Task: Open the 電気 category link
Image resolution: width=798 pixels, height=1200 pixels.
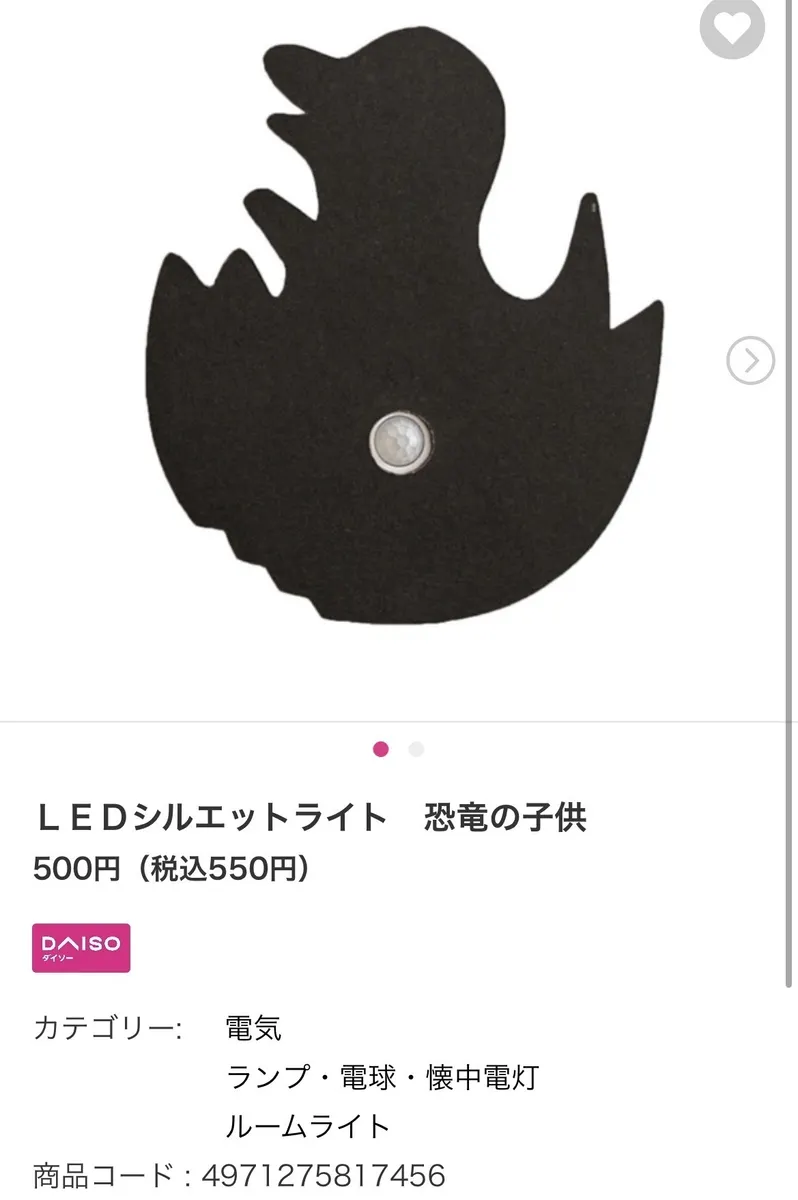Action: pyautogui.click(x=254, y=1027)
